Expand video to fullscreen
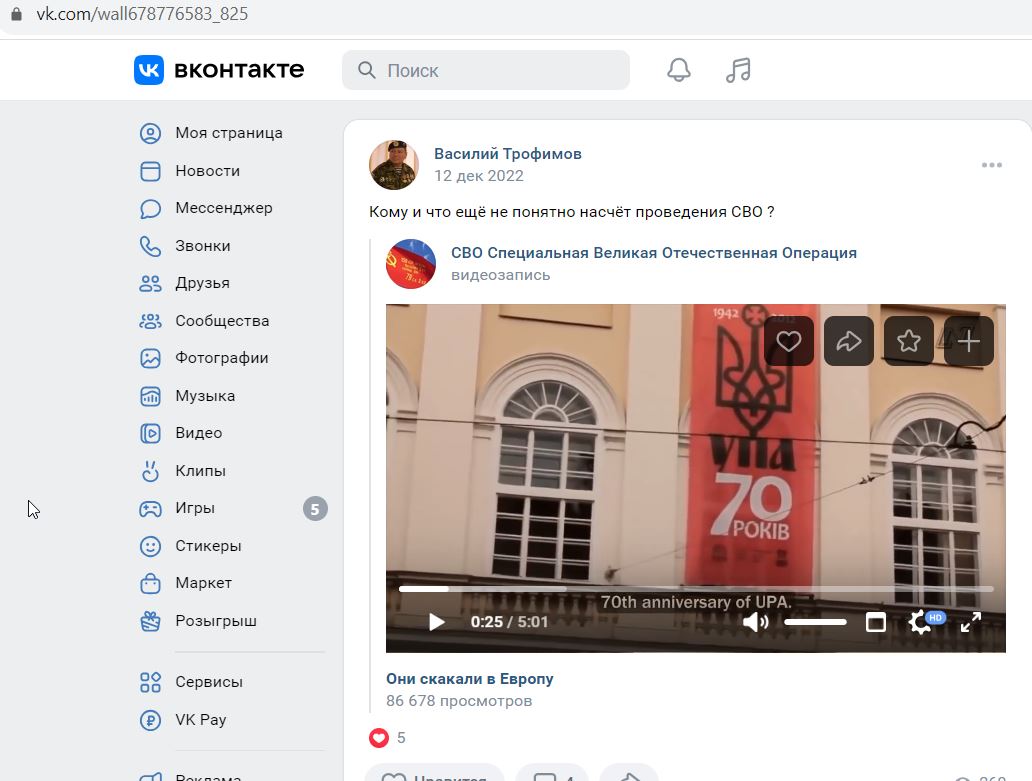The width and height of the screenshot is (1032, 781). pyautogui.click(x=971, y=622)
